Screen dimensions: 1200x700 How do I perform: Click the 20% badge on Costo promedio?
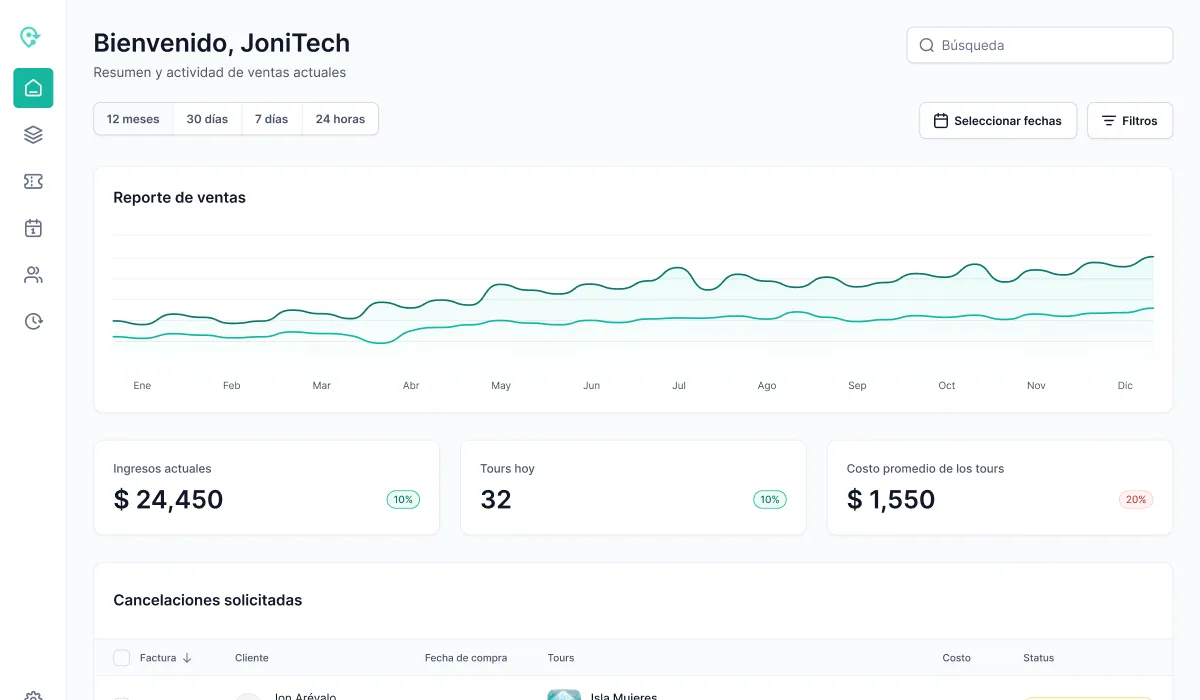(x=1136, y=499)
